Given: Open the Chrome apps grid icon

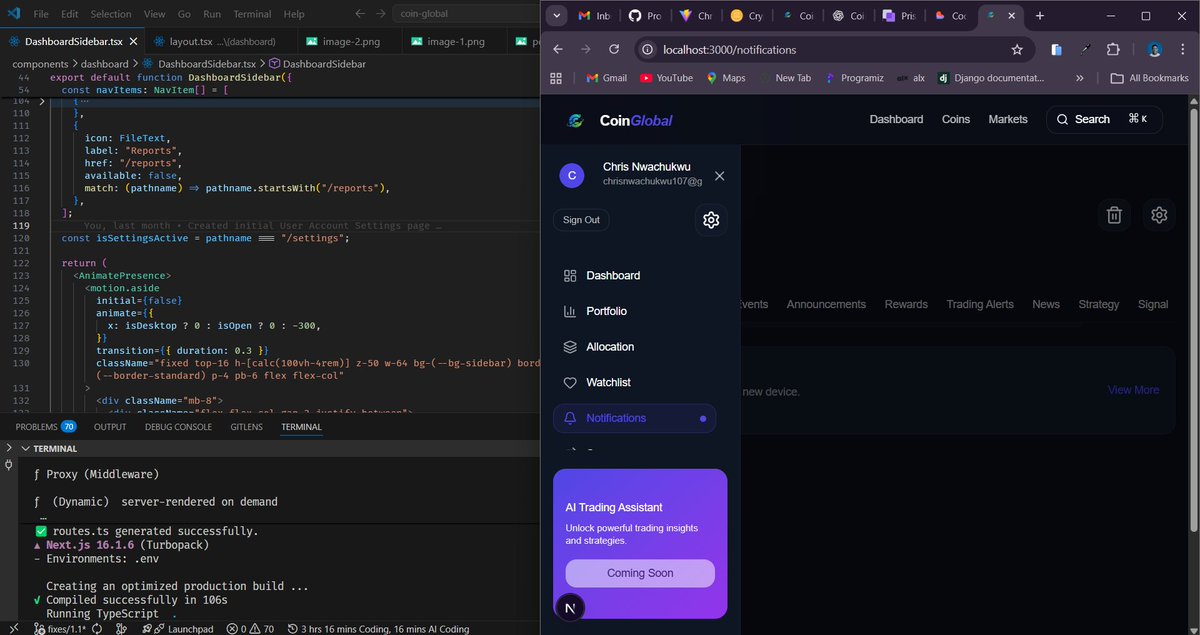Looking at the screenshot, I should [556, 78].
